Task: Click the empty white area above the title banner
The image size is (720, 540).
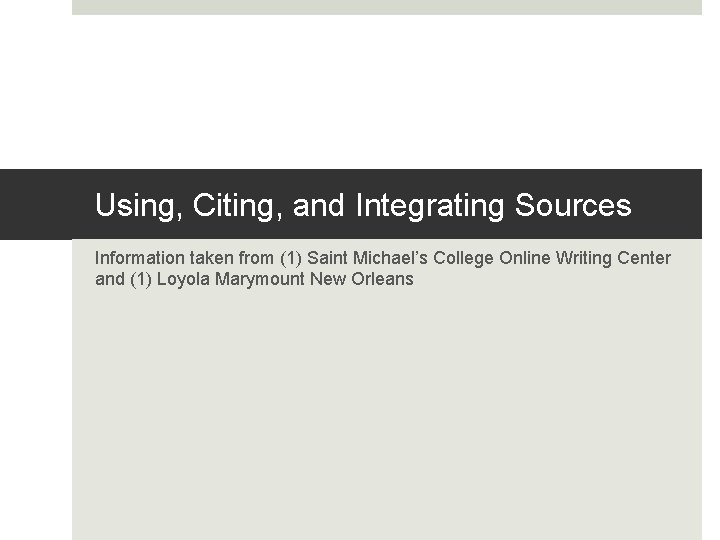Action: click(387, 90)
